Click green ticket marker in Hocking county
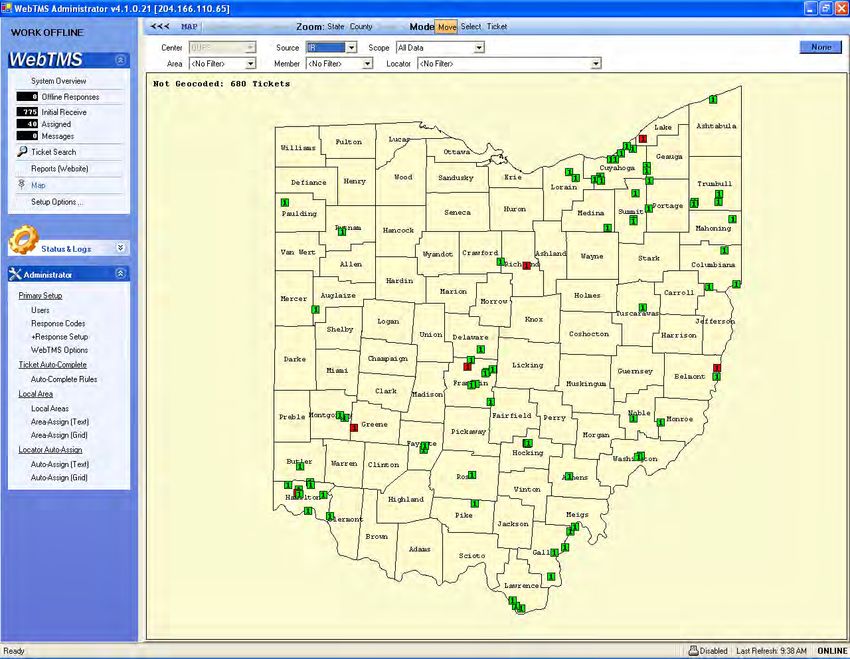This screenshot has height=659, width=850. click(x=527, y=443)
